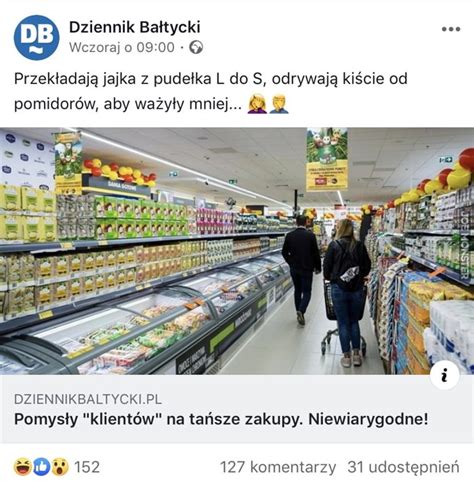Open the supermarket aisle article image
The image size is (474, 489).
pyautogui.click(x=237, y=251)
